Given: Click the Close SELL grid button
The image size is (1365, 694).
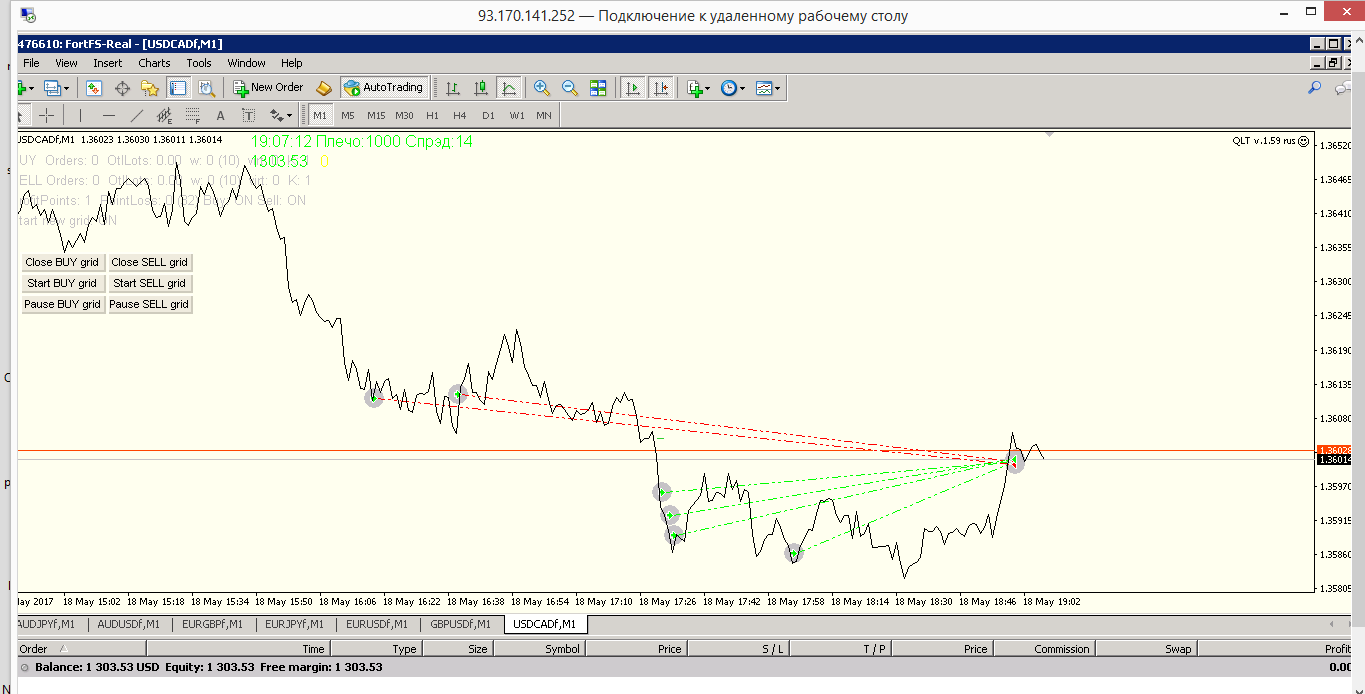Looking at the screenshot, I should point(149,262).
